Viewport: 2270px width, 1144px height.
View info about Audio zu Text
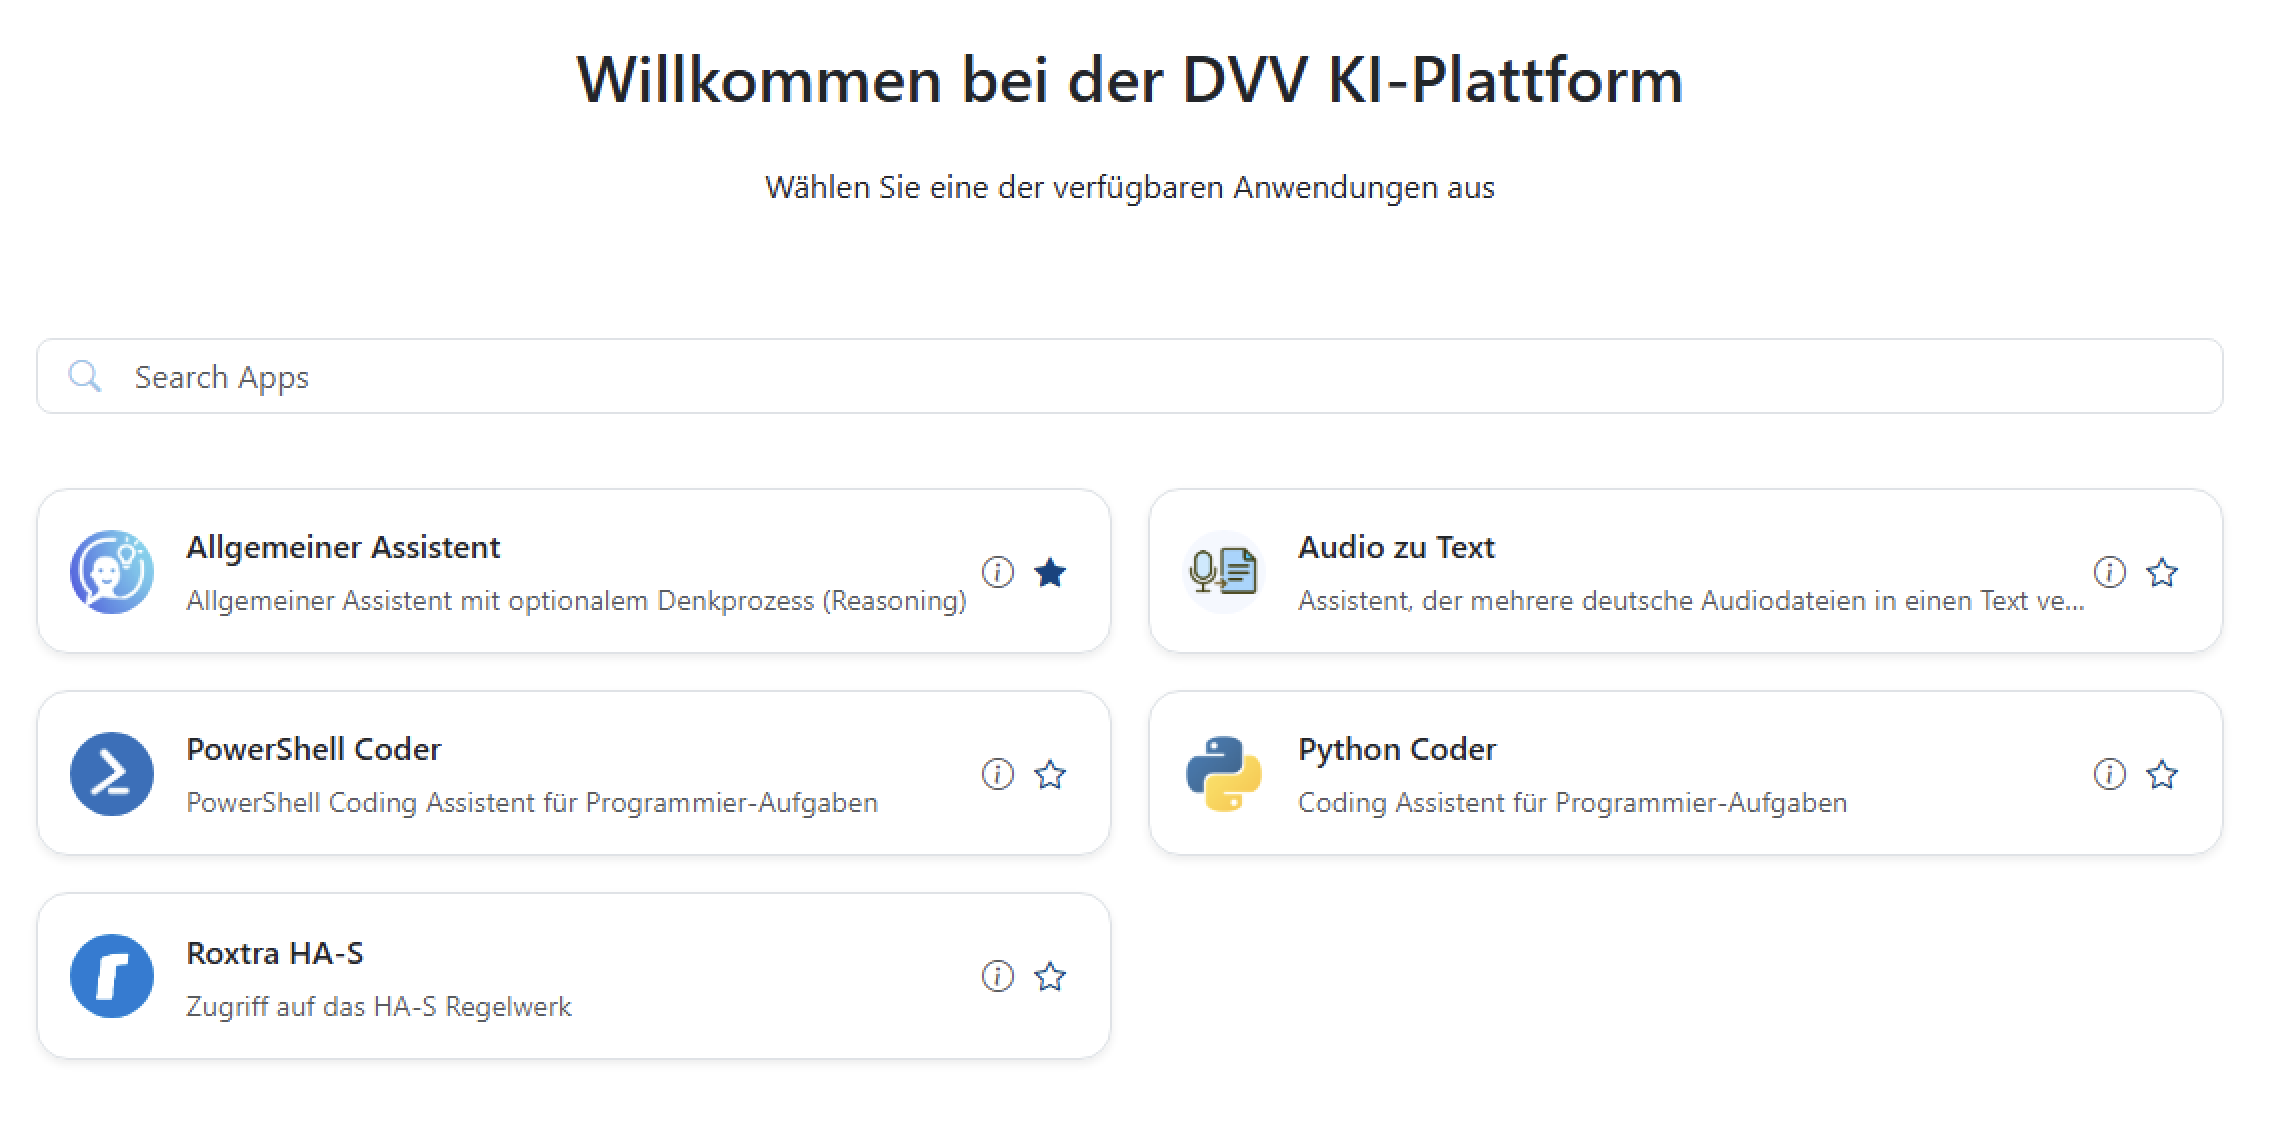pyautogui.click(x=2108, y=571)
